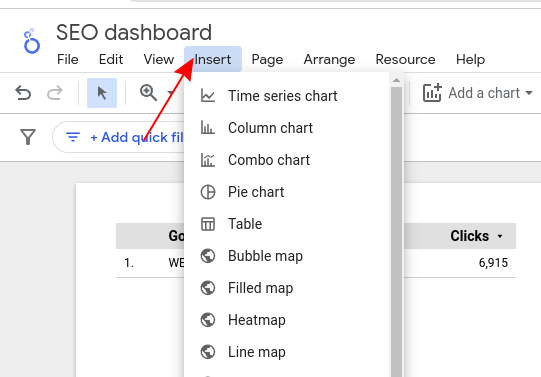541x377 pixels.
Task: Click the Looker Studio logo icon
Action: pos(31,41)
